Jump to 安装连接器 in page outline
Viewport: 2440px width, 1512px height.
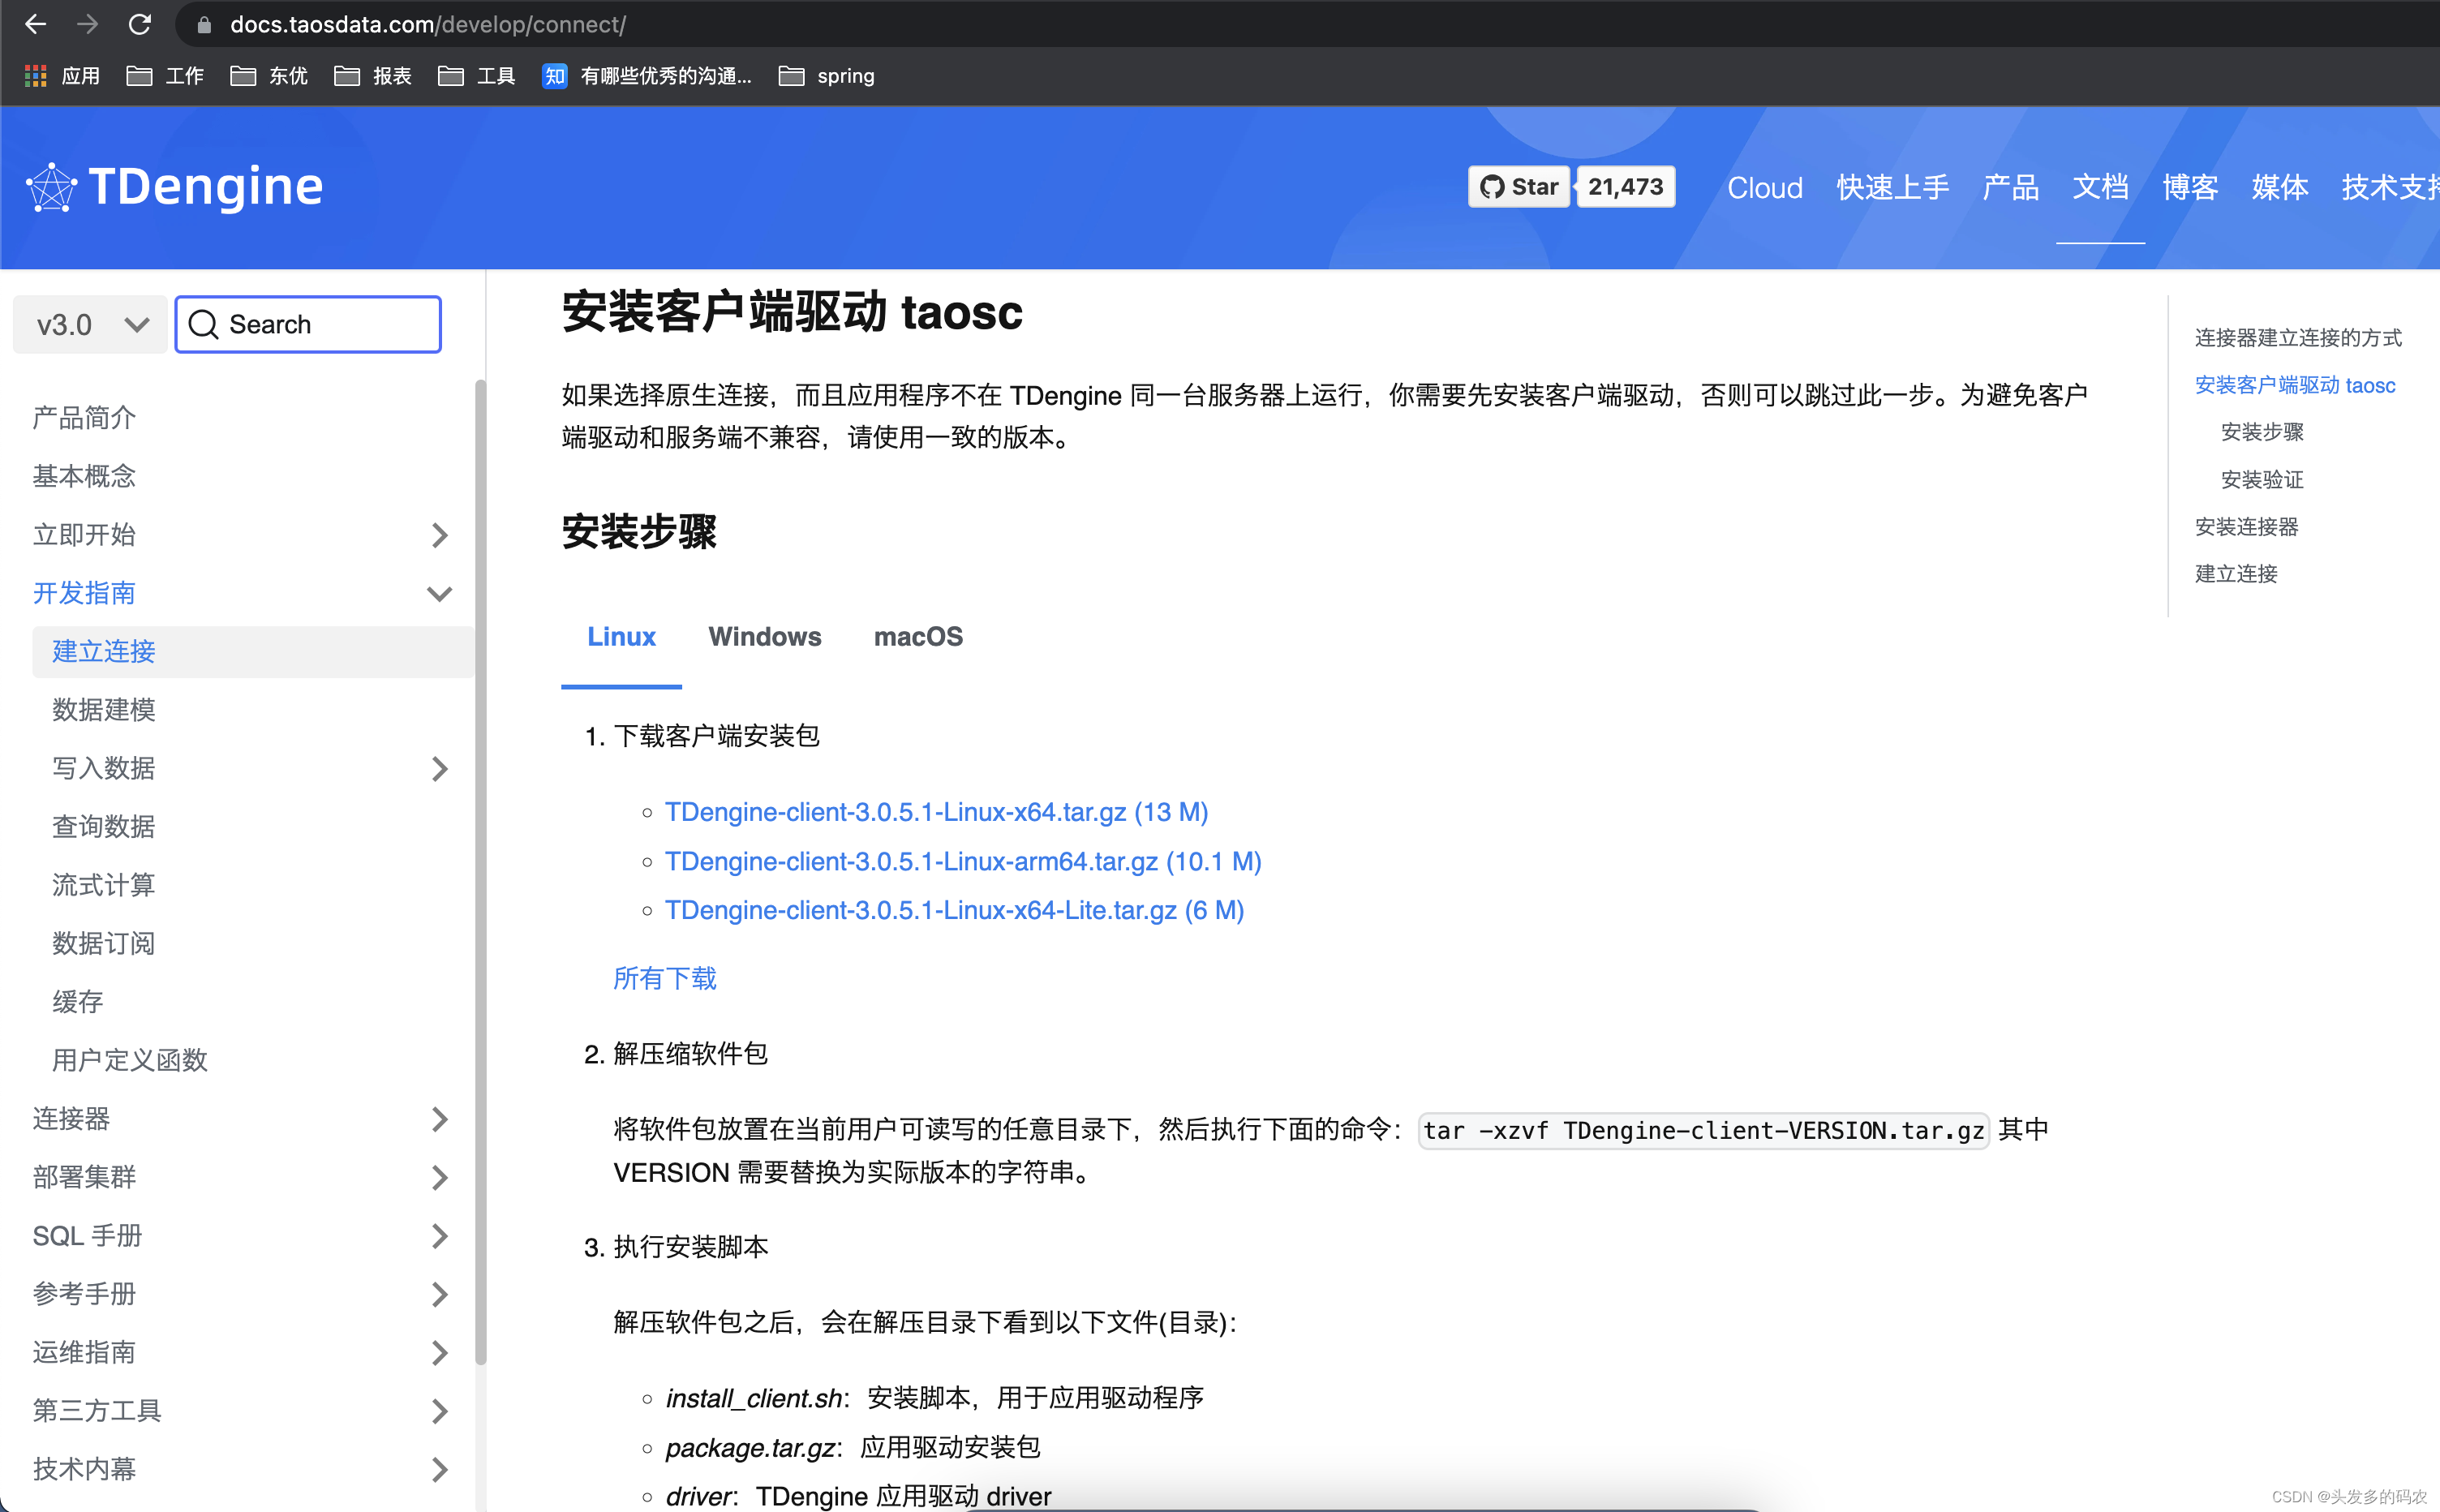point(2246,527)
